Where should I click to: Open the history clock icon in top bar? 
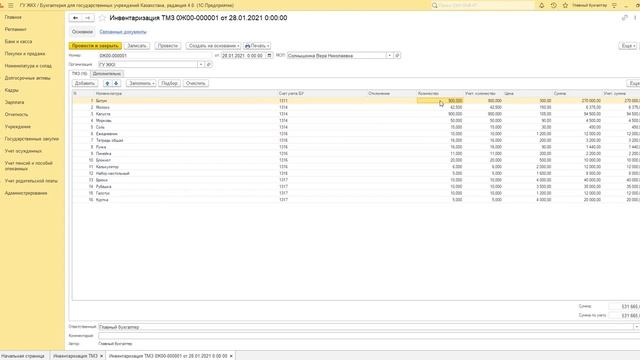[x=553, y=5]
